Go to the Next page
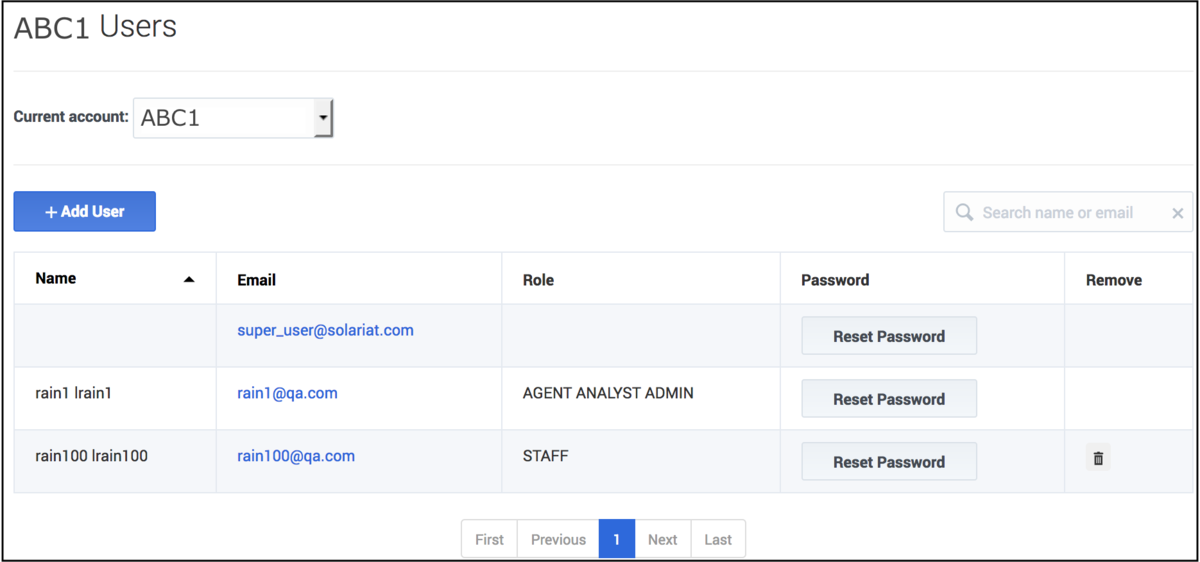This screenshot has height=562, width=1200. tap(662, 539)
